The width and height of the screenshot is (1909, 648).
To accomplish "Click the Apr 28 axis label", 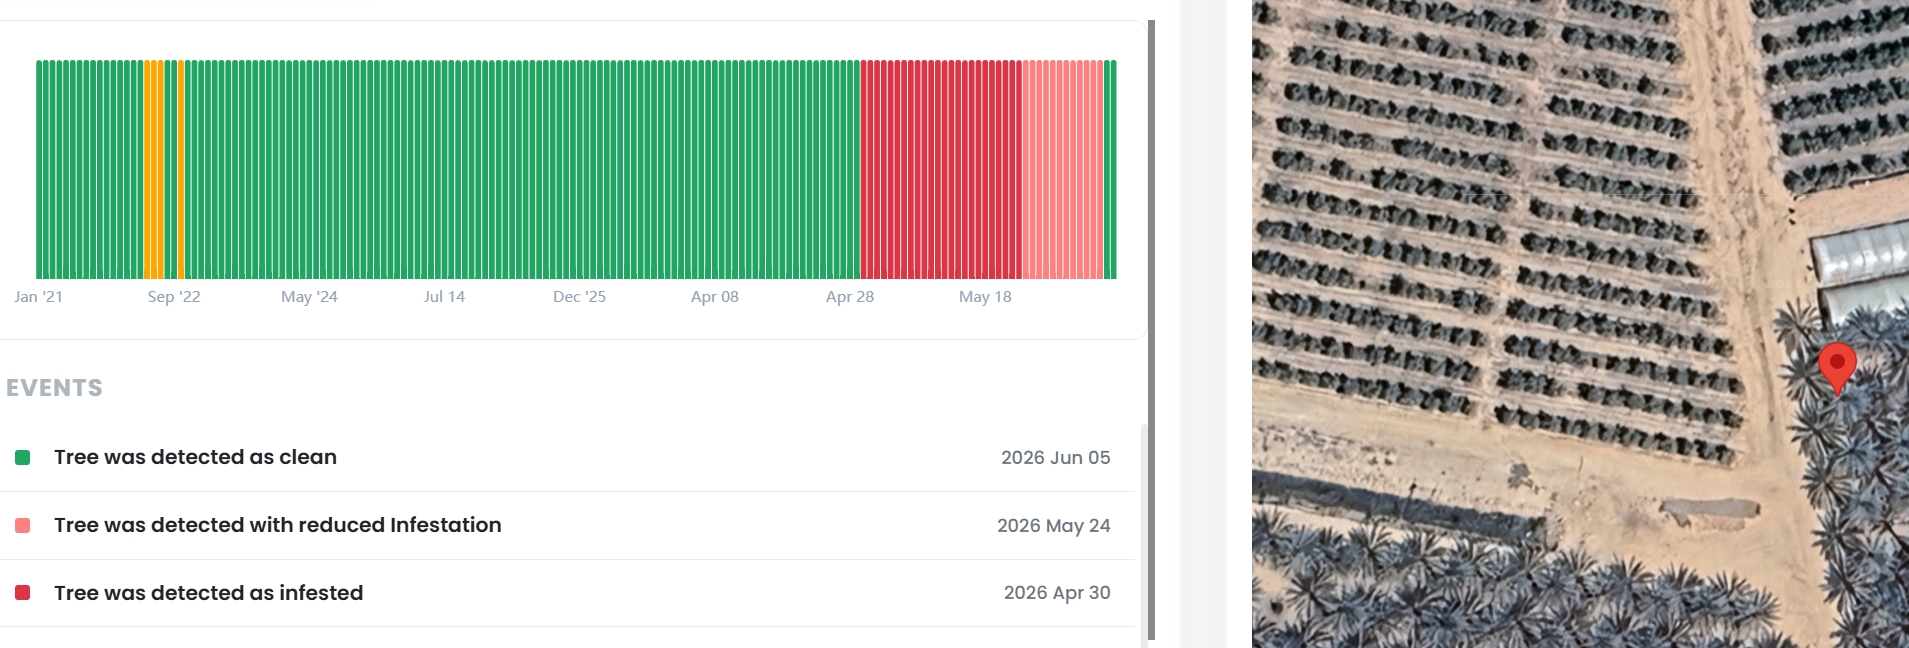I will coord(850,297).
